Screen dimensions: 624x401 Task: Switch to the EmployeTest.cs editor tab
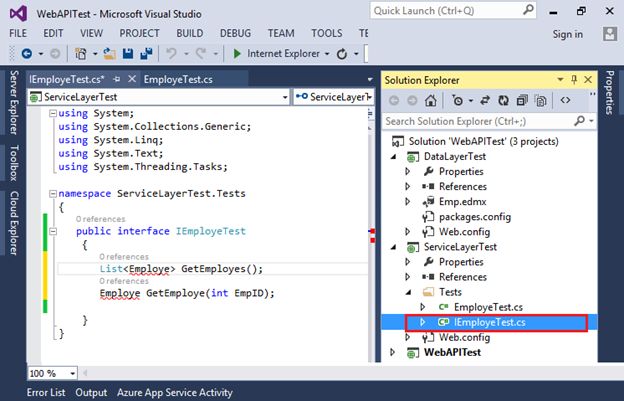coord(178,80)
